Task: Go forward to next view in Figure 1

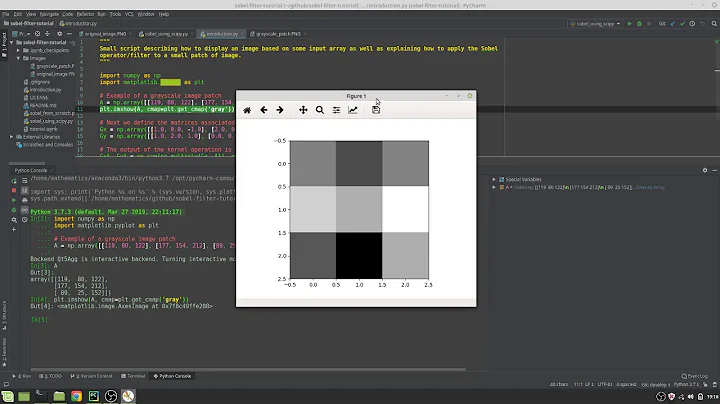Action: [x=280, y=110]
